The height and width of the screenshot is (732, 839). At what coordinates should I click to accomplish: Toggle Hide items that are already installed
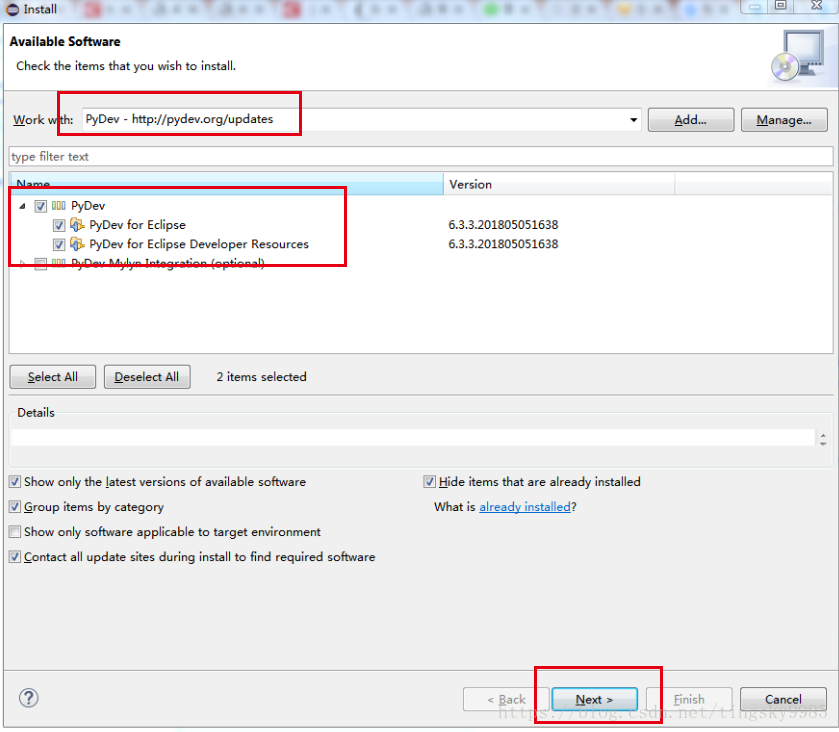[430, 482]
